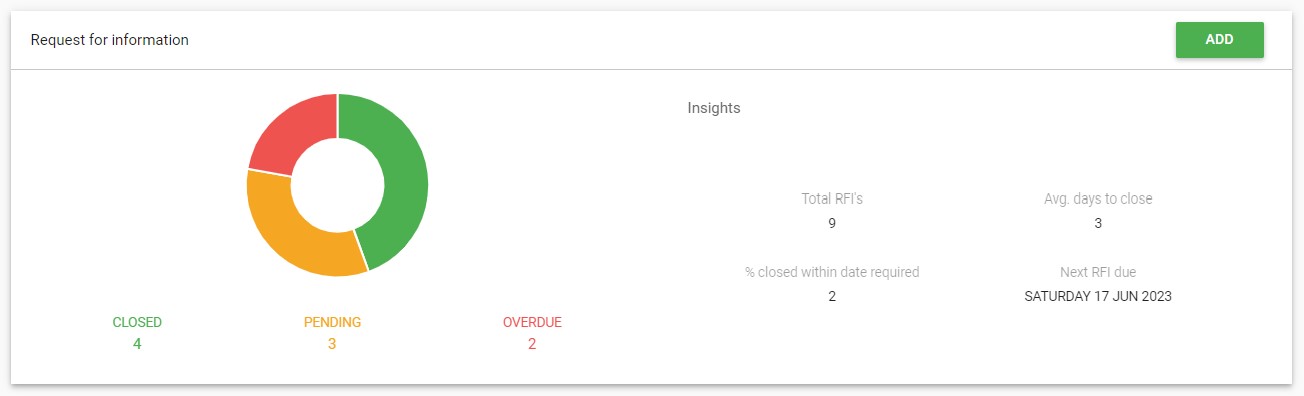Click the PENDING legend label

(x=332, y=323)
